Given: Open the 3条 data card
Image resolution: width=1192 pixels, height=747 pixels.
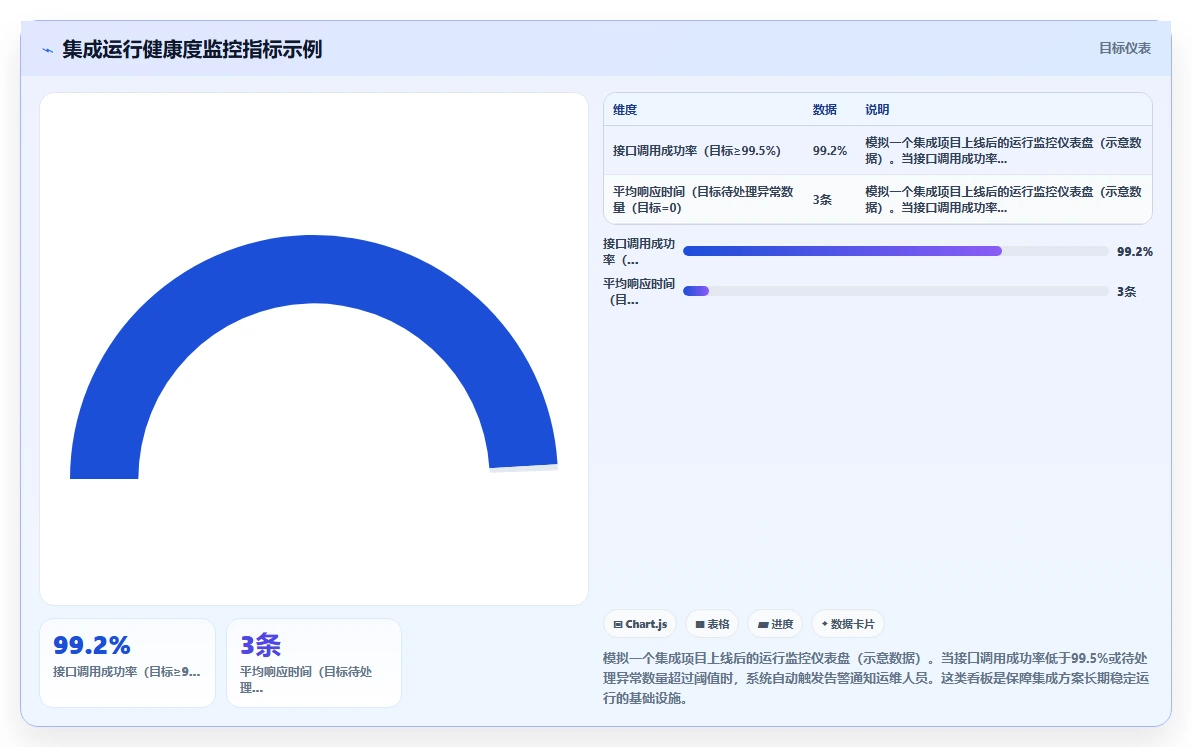Looking at the screenshot, I should [314, 663].
